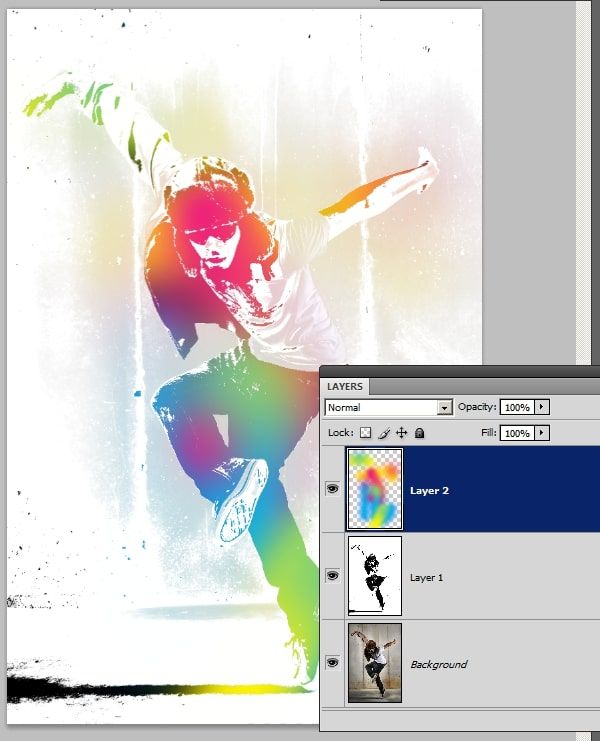Hide Layer 2 using its eye icon
The width and height of the screenshot is (600, 741).
pos(333,489)
